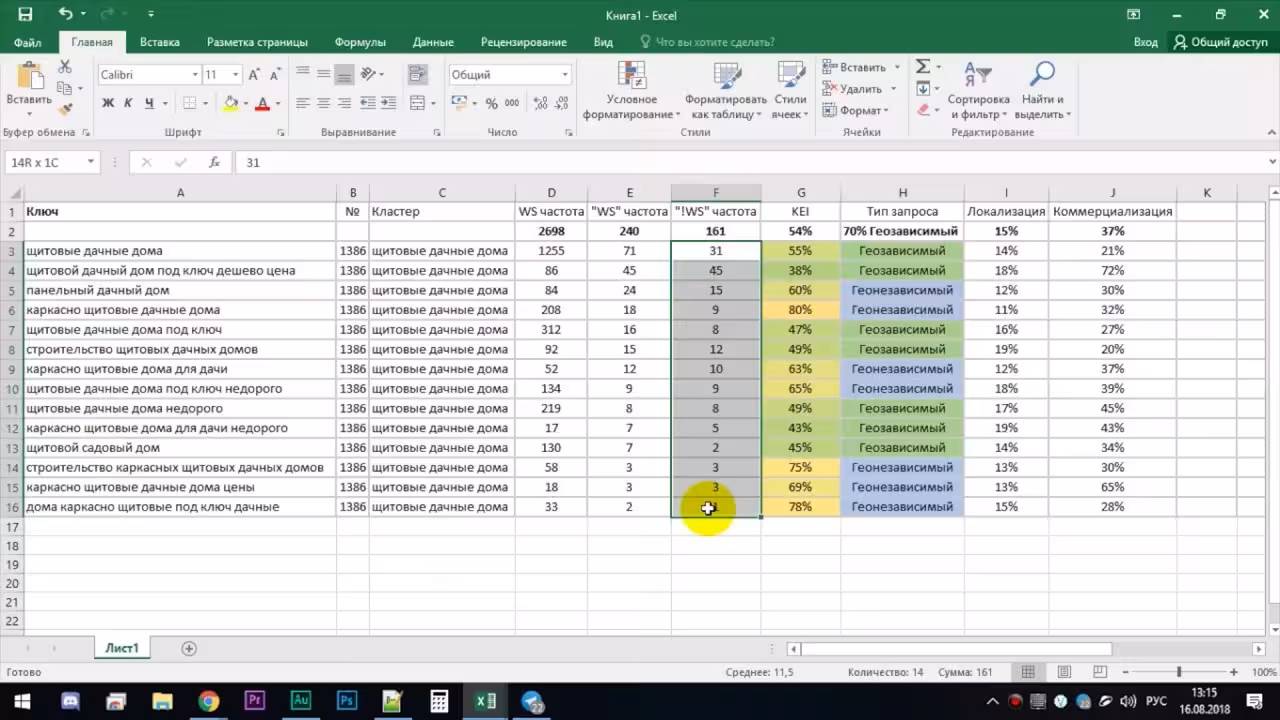
Task: Click the Cut scissors icon
Action: [x=65, y=67]
